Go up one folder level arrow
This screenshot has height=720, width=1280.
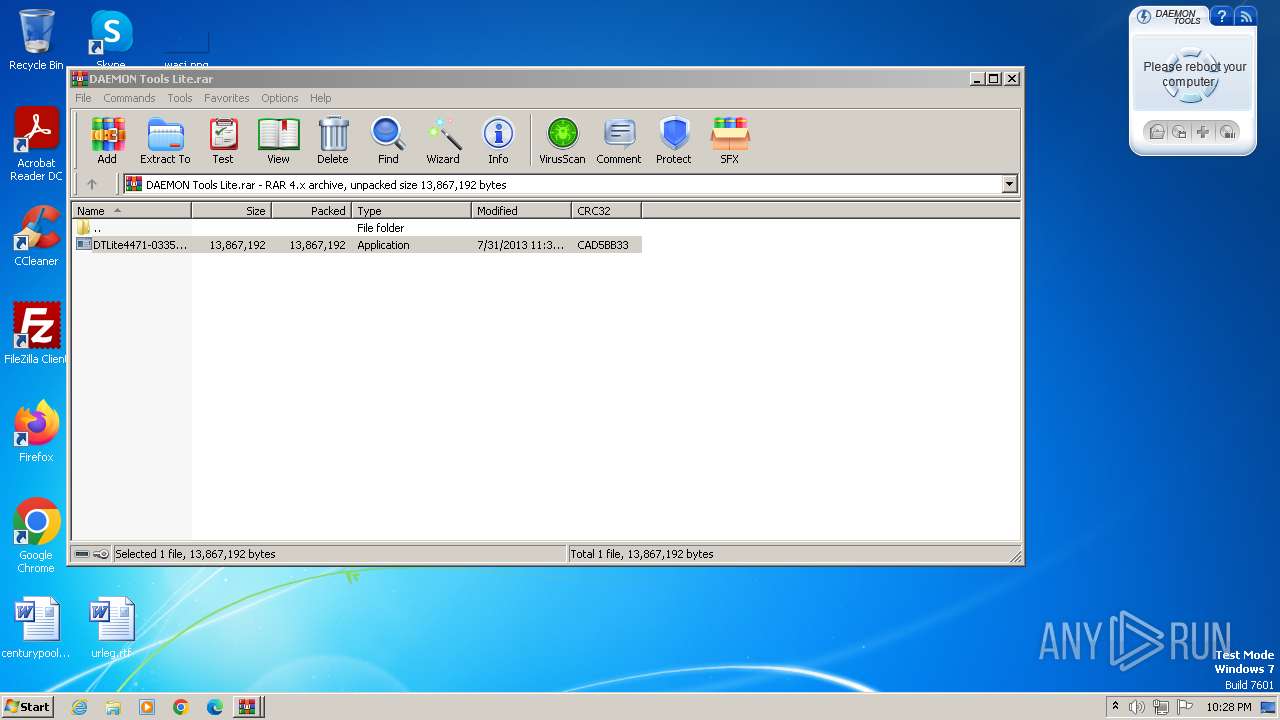[92, 184]
